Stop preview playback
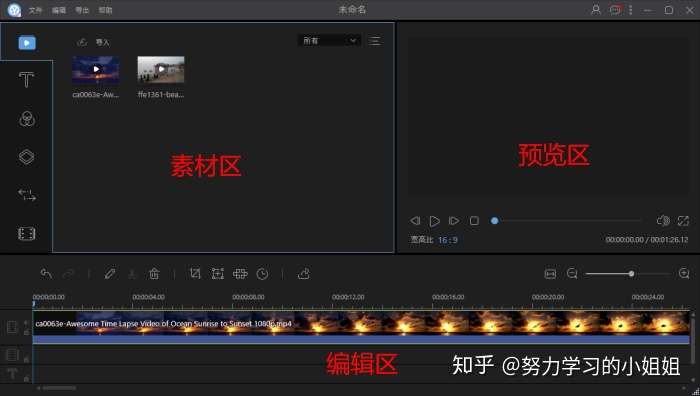700x396 pixels. point(474,221)
